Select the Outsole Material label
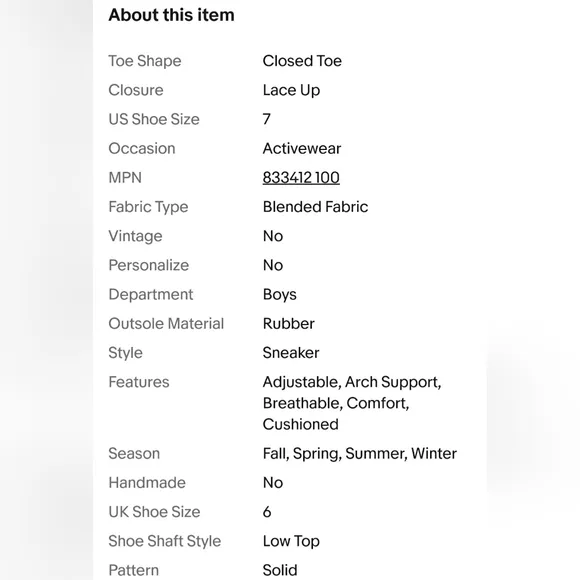Viewport: 580px width, 580px height. pos(166,324)
